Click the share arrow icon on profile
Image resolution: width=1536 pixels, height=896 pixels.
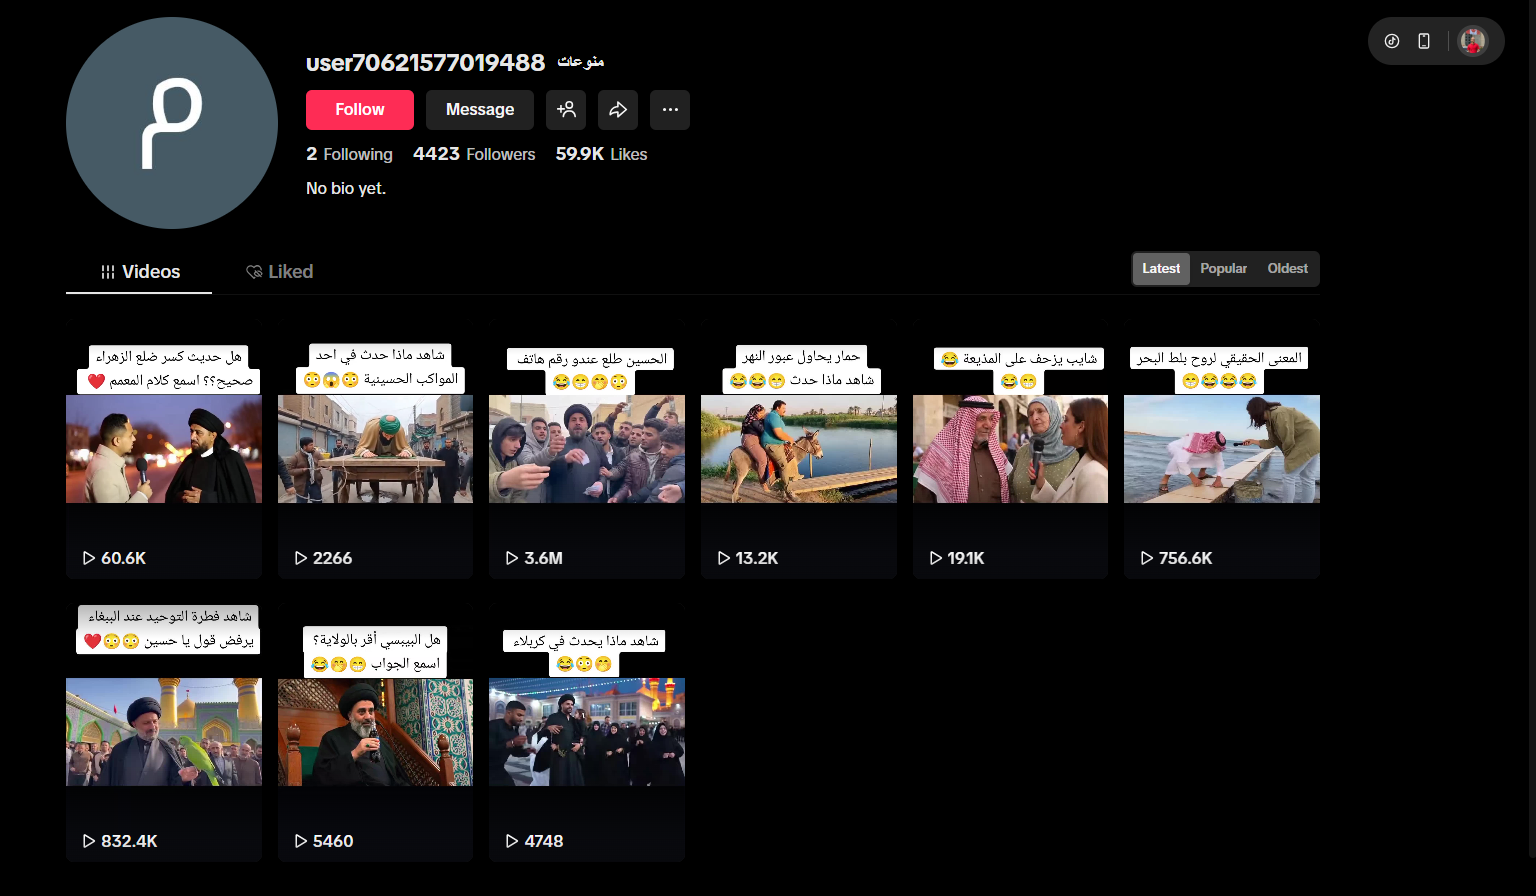click(x=618, y=110)
